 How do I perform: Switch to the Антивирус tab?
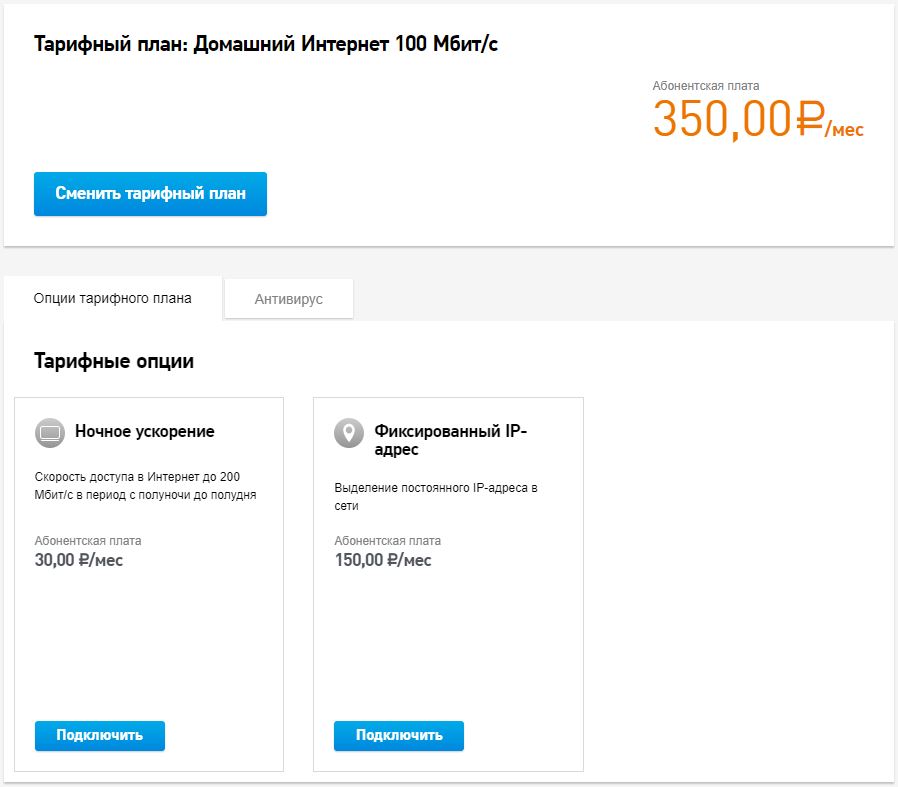[289, 298]
